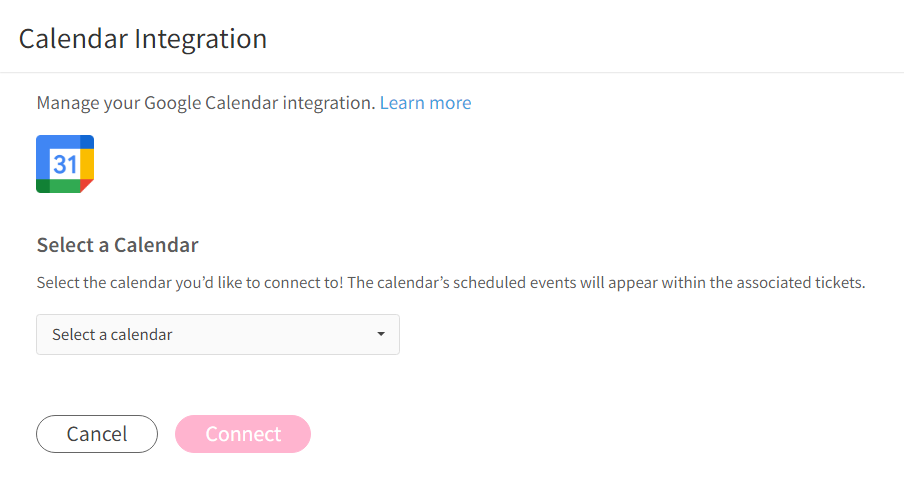
Task: Click the pink Connect button
Action: click(x=243, y=434)
